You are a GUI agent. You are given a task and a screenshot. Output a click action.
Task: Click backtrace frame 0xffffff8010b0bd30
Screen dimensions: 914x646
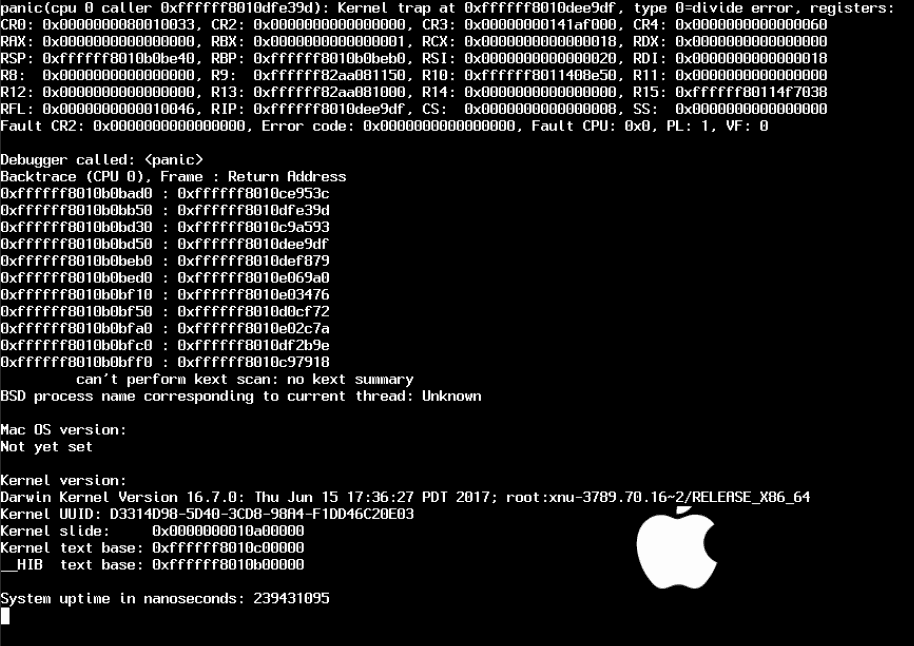click(76, 227)
